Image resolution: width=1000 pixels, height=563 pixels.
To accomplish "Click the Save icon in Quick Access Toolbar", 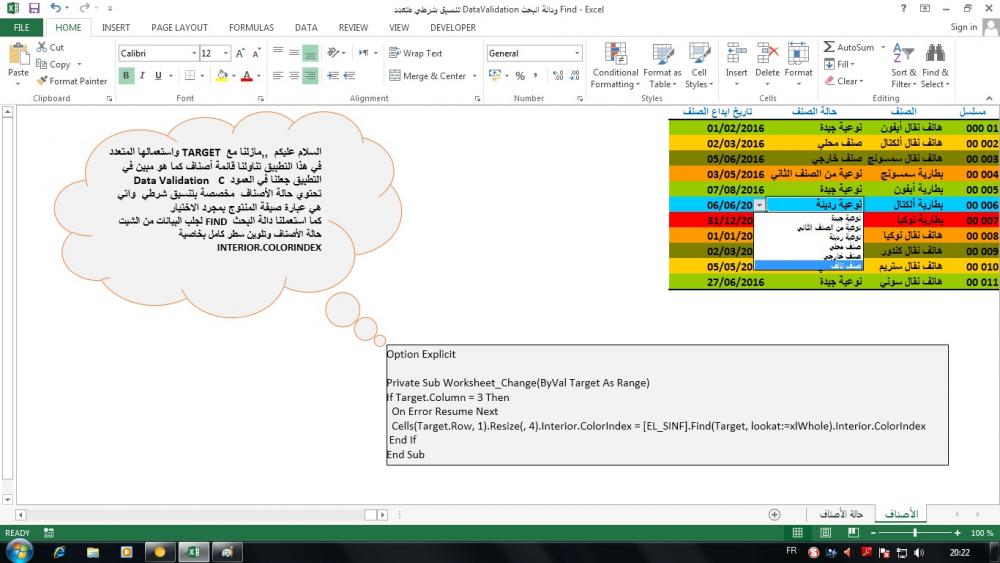I will (34, 8).
